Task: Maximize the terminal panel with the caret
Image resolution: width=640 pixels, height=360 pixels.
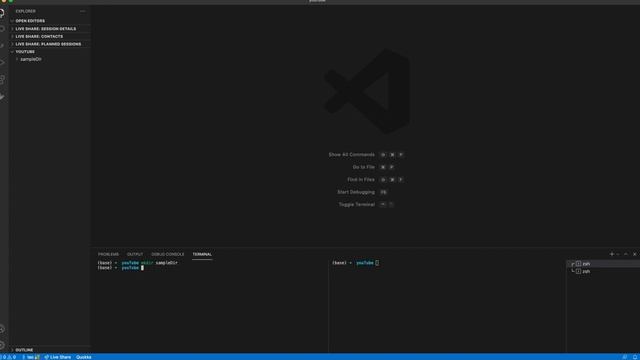Action: (626, 254)
